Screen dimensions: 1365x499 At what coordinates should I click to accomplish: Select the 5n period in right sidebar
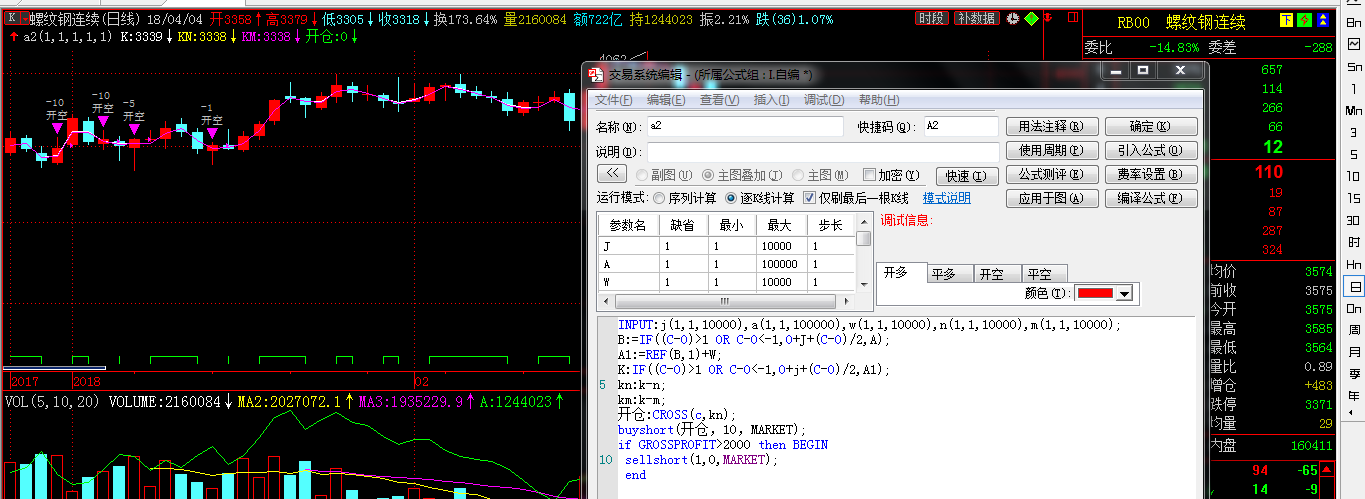(1354, 66)
